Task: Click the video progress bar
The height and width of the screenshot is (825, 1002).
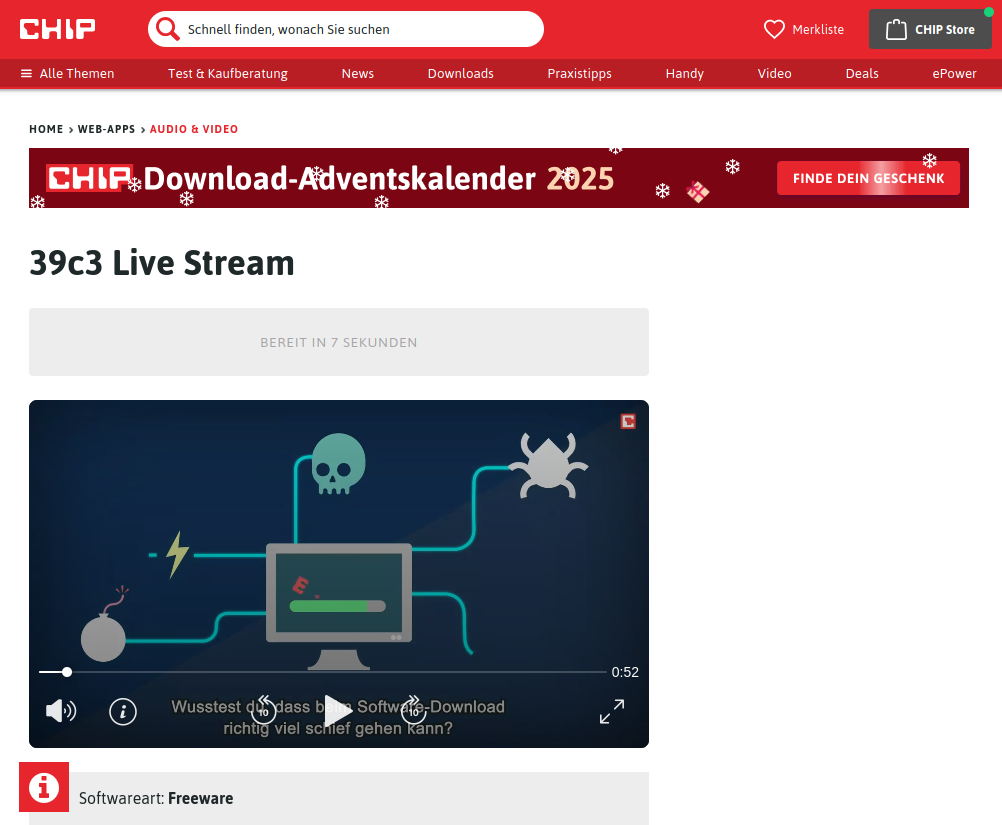Action: coord(320,672)
